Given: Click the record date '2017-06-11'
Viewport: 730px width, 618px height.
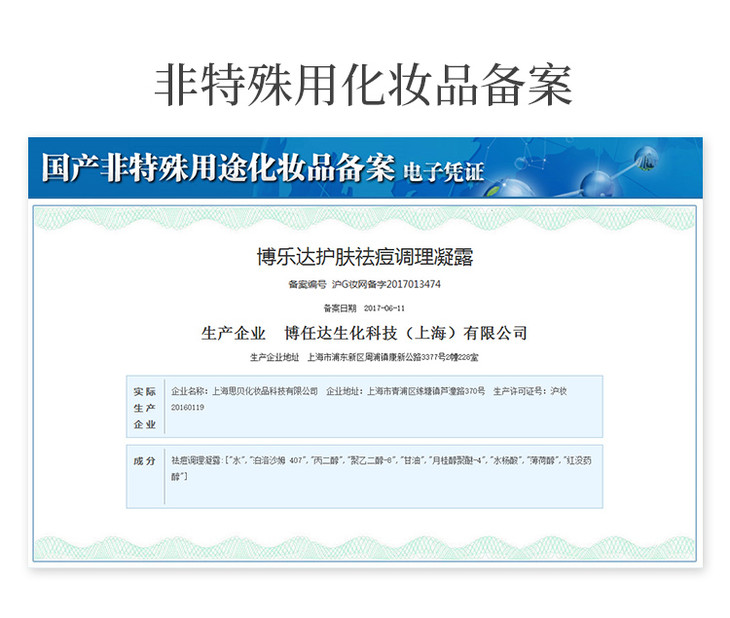Looking at the screenshot, I should tap(384, 308).
